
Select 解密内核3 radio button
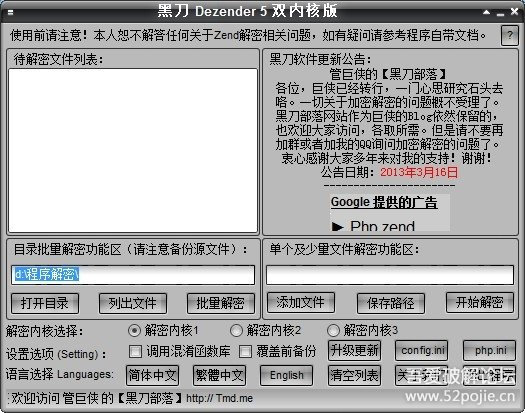(333, 331)
